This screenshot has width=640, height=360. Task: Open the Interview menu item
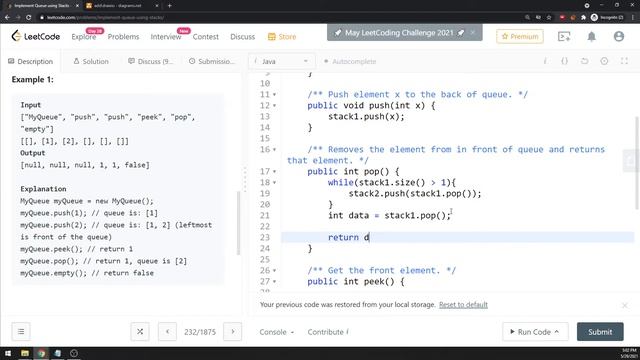click(166, 37)
